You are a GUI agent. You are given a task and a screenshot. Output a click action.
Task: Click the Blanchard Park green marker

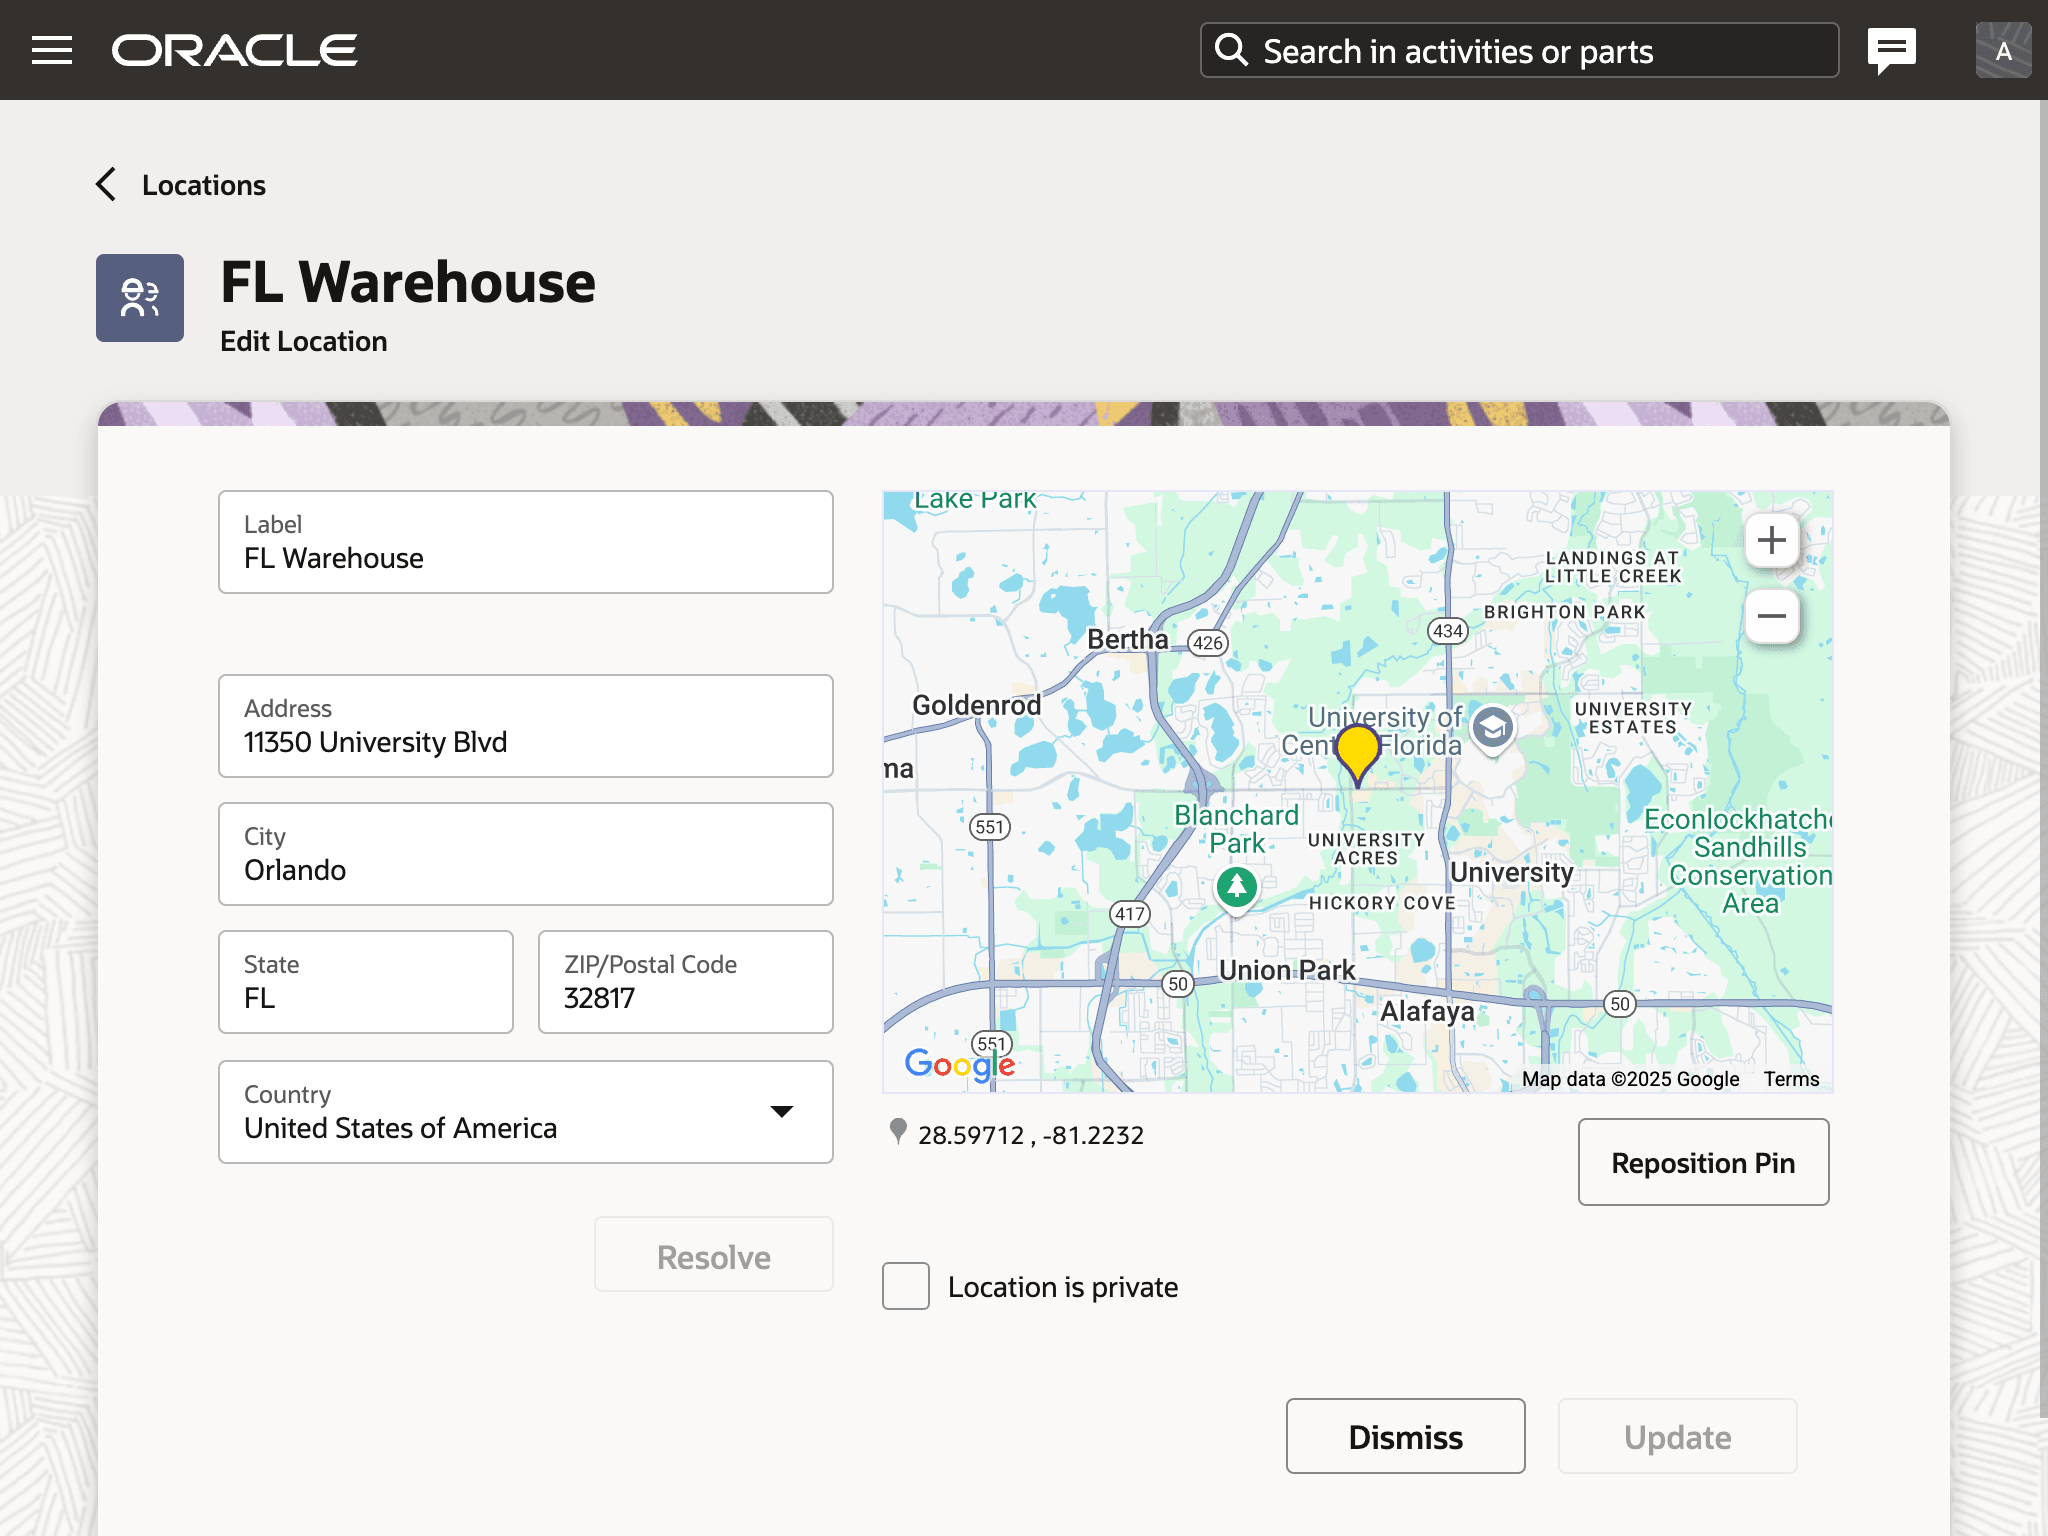pos(1237,886)
